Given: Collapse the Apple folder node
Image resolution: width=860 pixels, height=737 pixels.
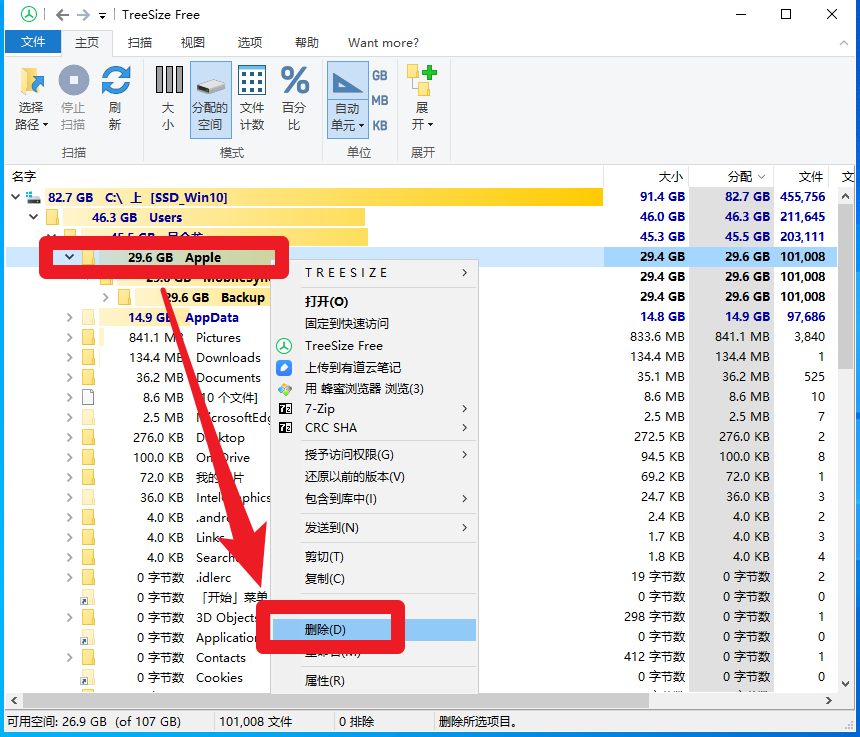Looking at the screenshot, I should coord(69,256).
